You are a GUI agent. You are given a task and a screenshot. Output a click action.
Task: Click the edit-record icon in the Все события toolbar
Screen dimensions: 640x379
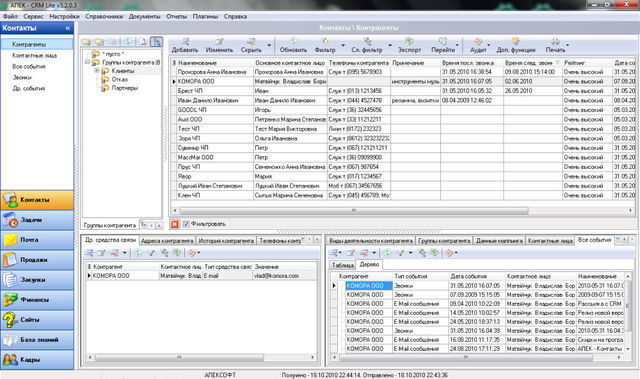351,253
